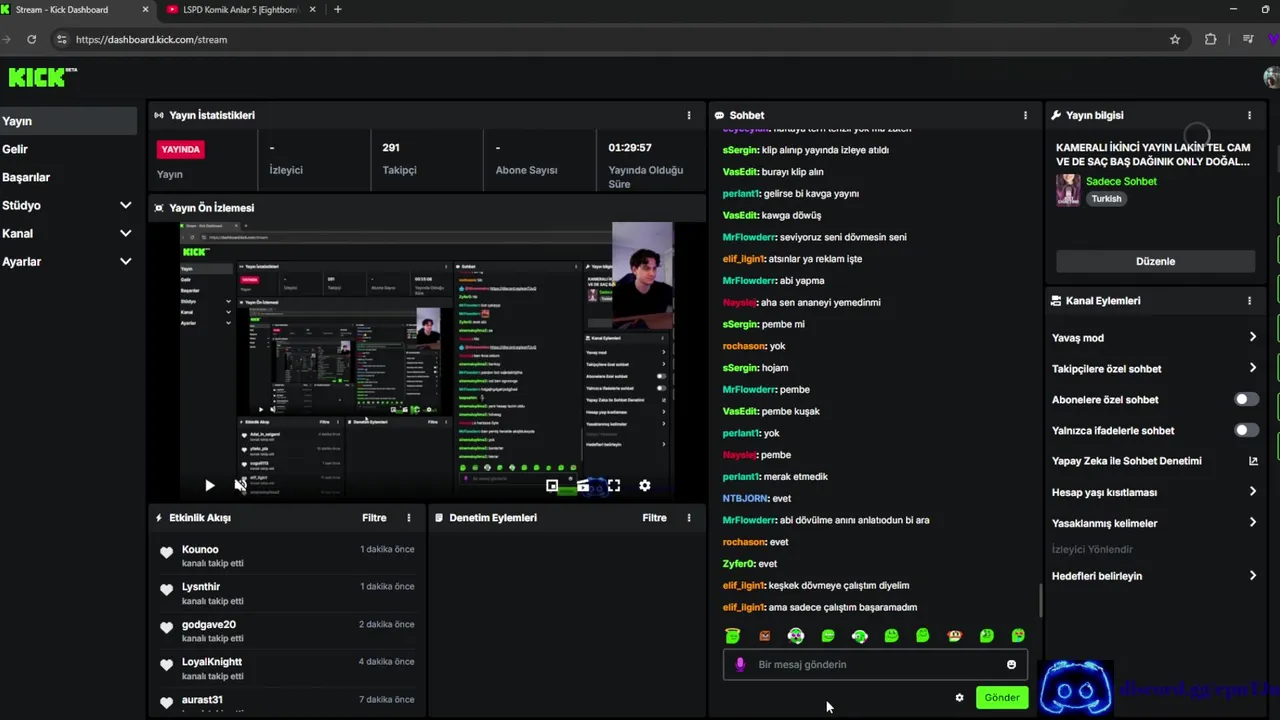The height and width of the screenshot is (720, 1280).
Task: Insert the halo green emote
Action: tap(732, 636)
